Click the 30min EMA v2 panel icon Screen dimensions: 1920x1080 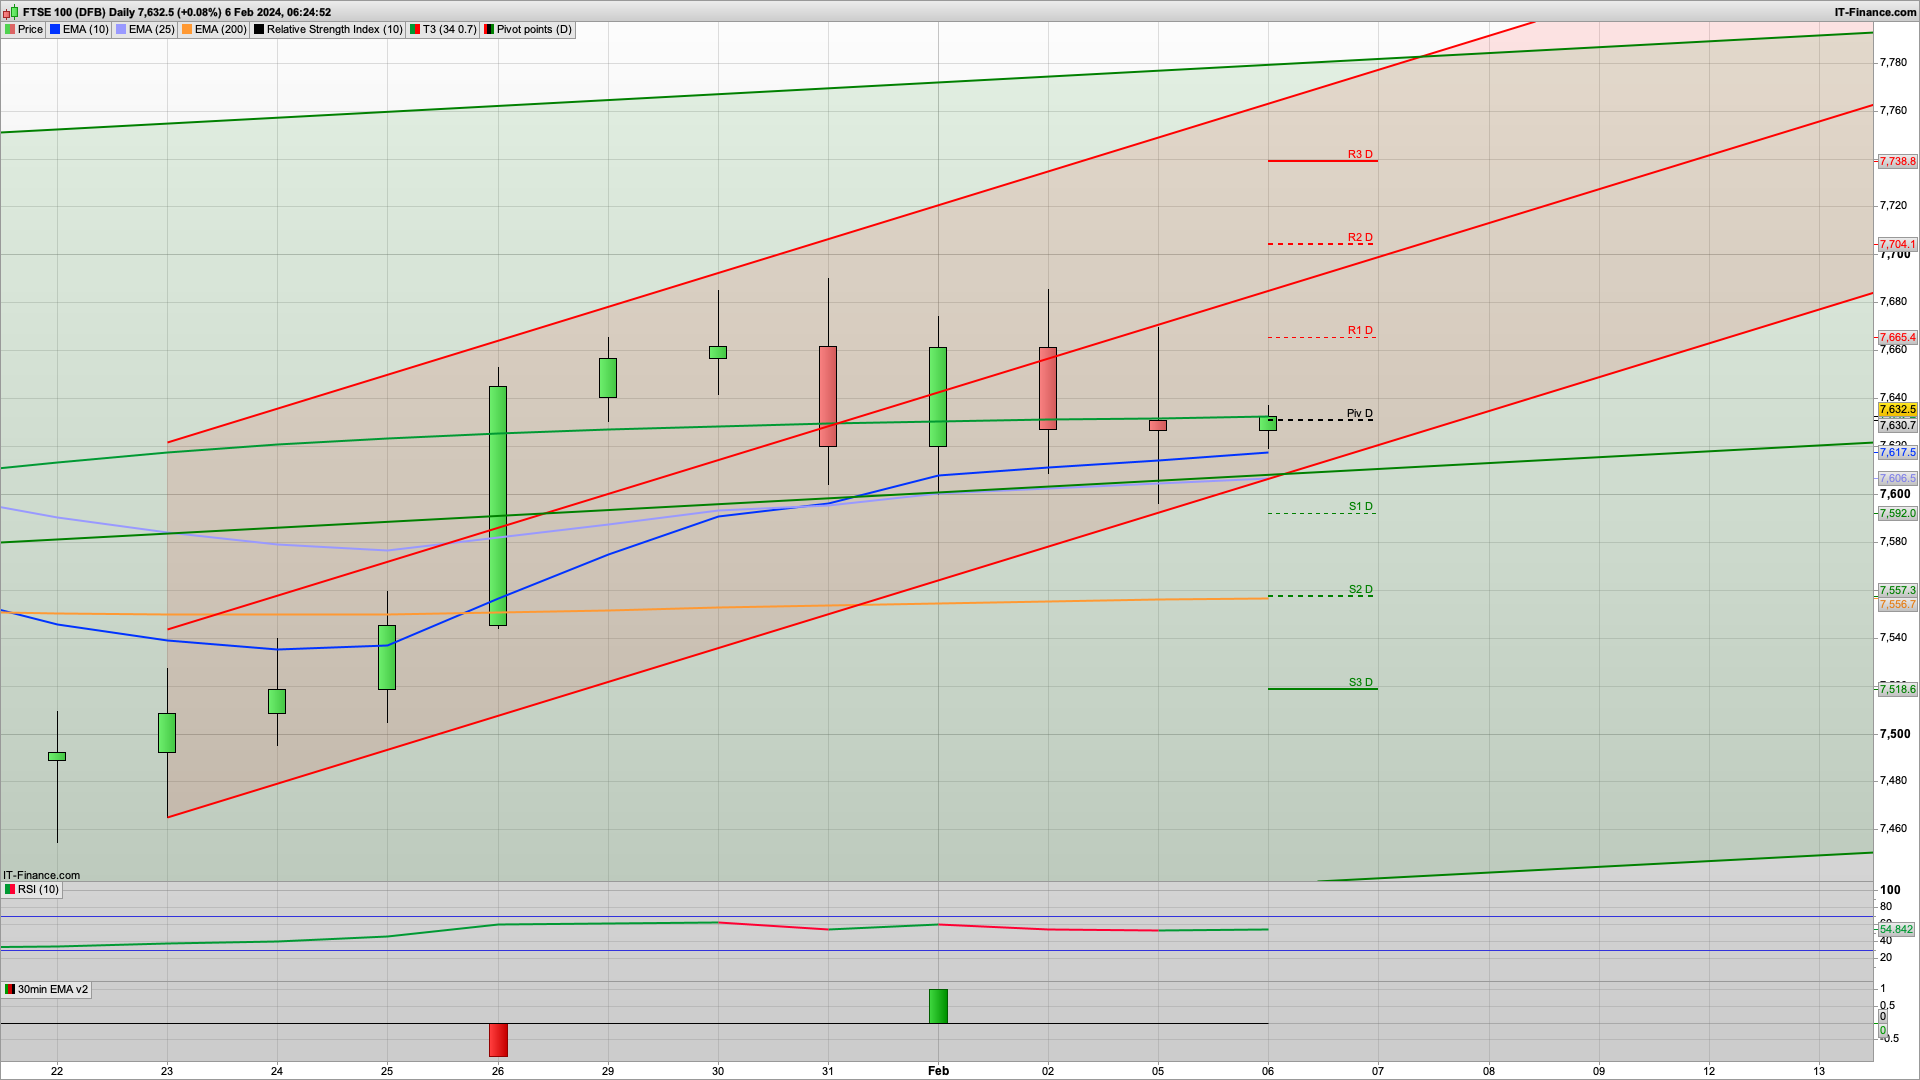pyautogui.click(x=10, y=989)
